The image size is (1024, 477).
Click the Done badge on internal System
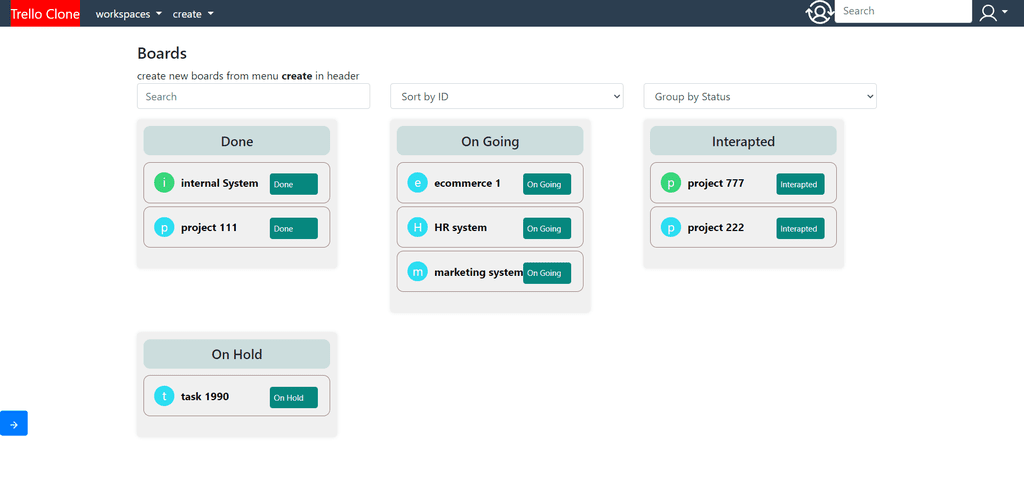294,184
